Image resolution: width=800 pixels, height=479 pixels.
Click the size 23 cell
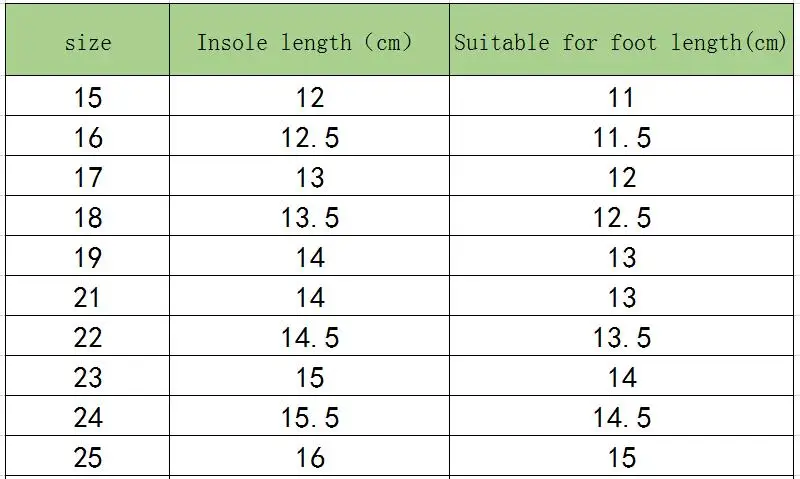tap(88, 378)
